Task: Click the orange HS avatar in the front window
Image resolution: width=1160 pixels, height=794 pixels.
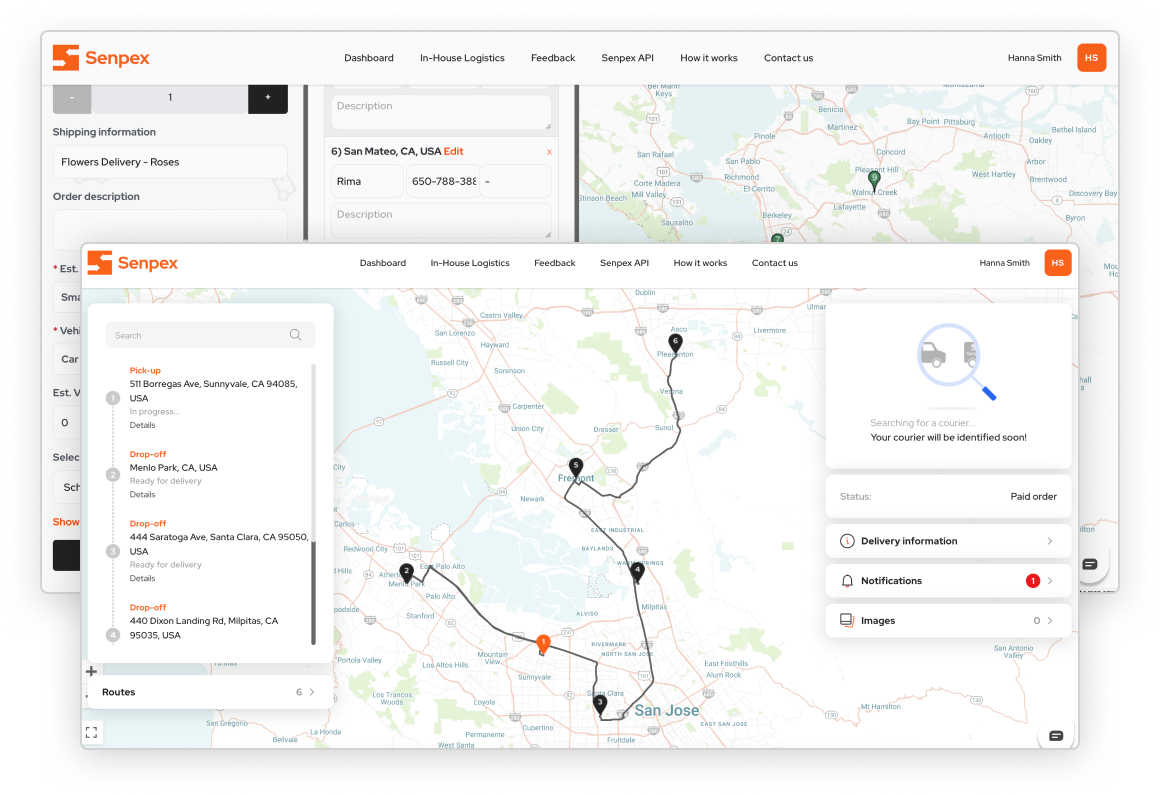Action: [x=1057, y=263]
